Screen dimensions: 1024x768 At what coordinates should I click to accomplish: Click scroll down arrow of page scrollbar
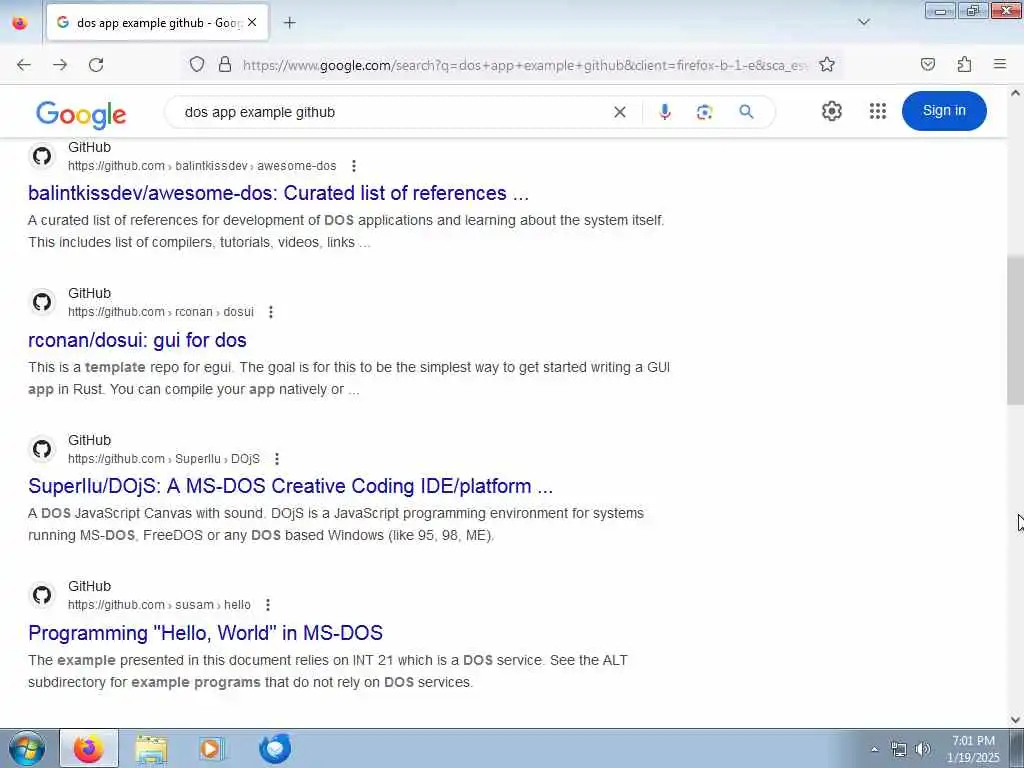tap(1016, 720)
